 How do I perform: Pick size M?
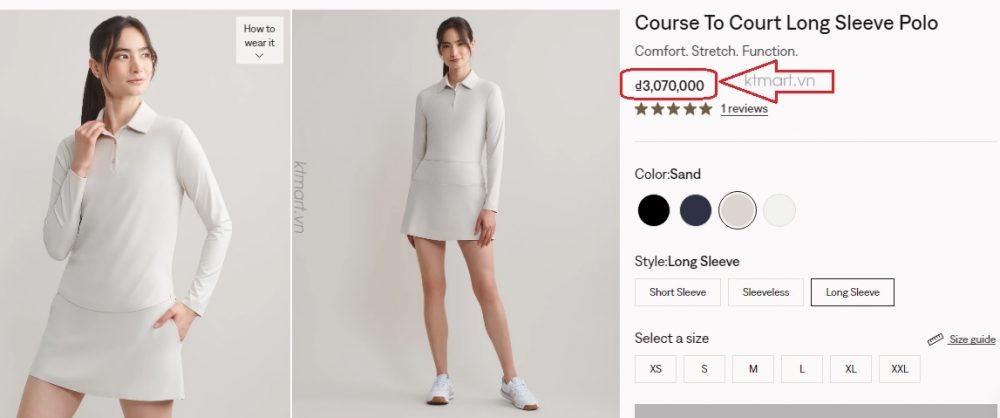tap(753, 369)
